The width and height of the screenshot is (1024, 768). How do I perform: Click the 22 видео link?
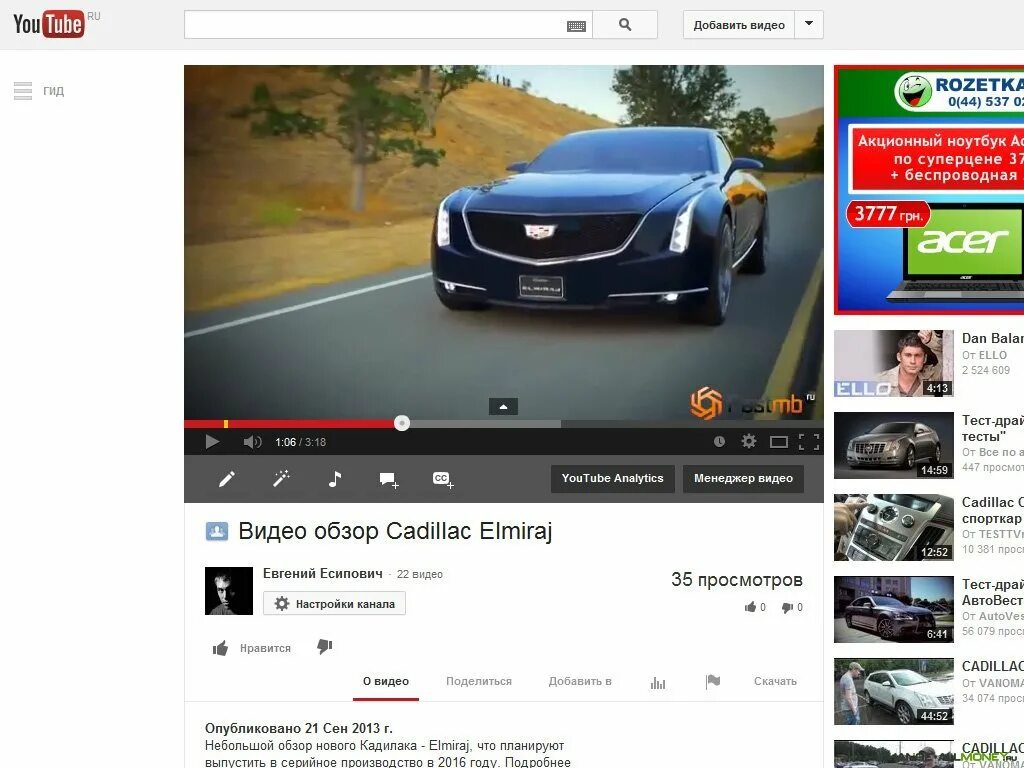[x=420, y=574]
